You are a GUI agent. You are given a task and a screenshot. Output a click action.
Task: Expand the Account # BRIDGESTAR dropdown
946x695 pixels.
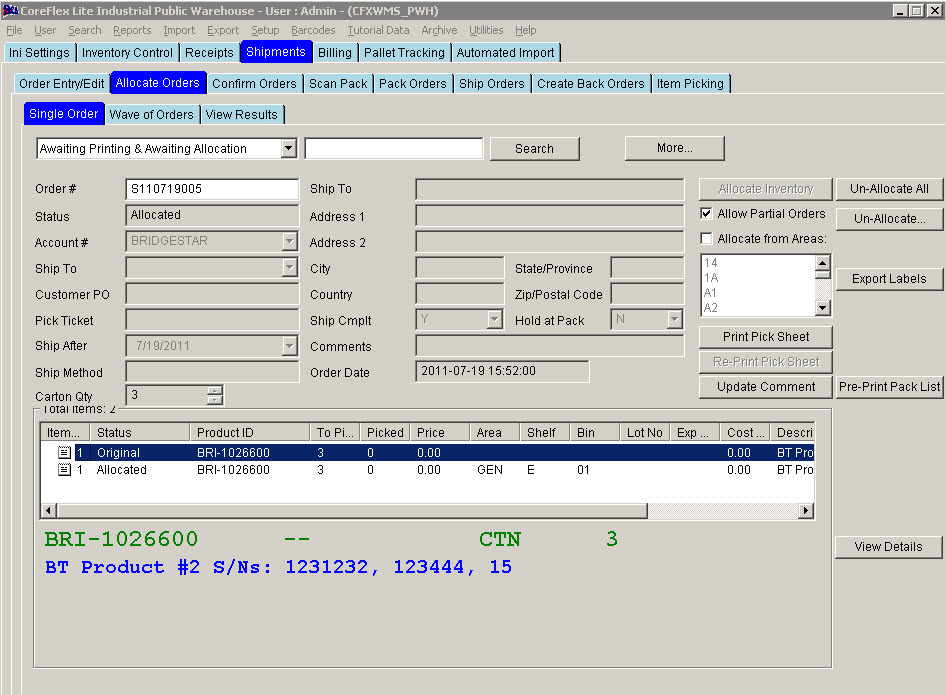click(x=290, y=241)
